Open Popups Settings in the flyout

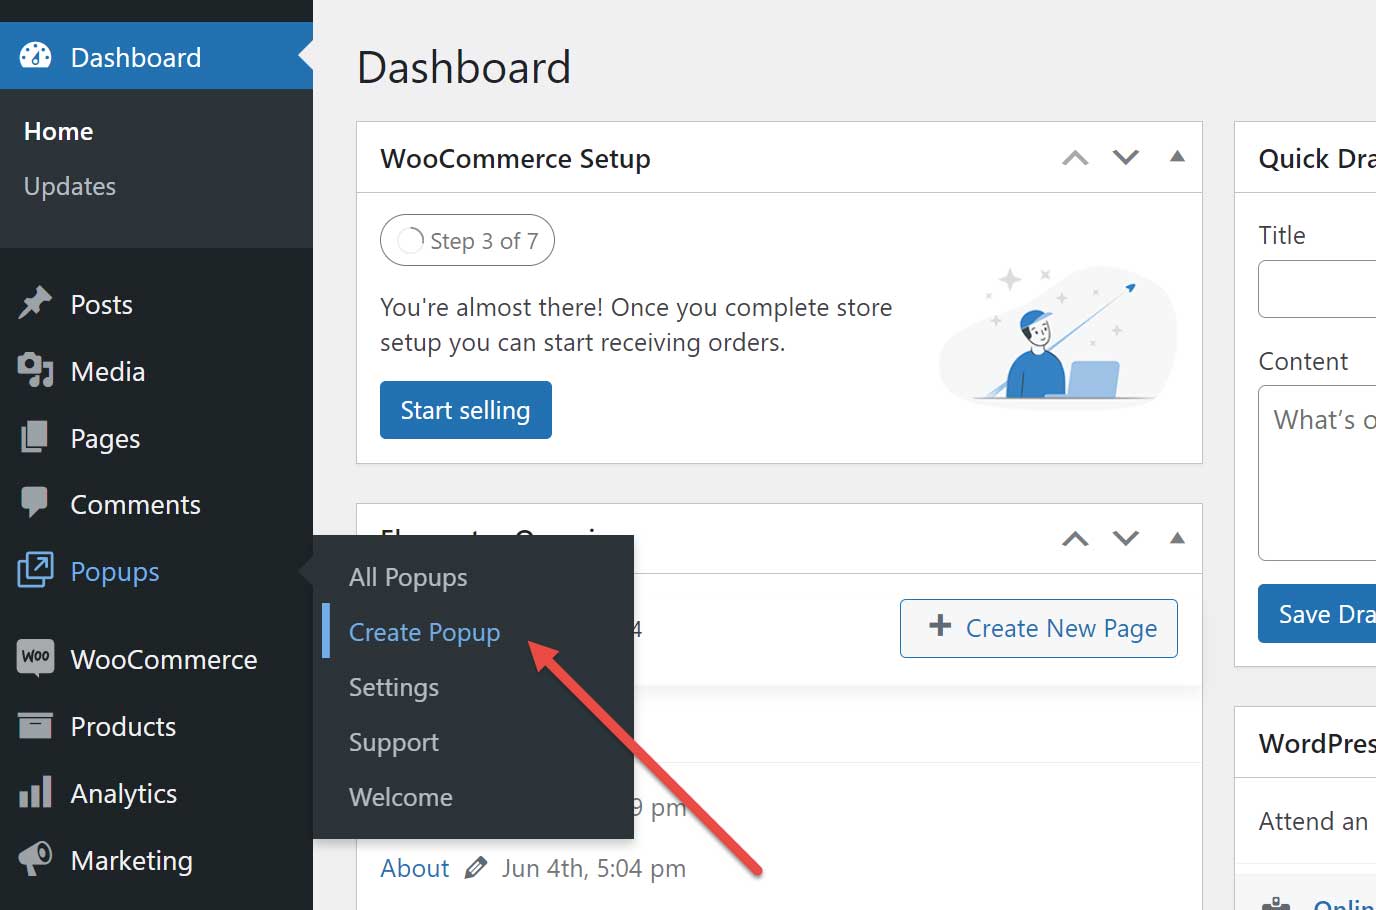[x=394, y=687]
